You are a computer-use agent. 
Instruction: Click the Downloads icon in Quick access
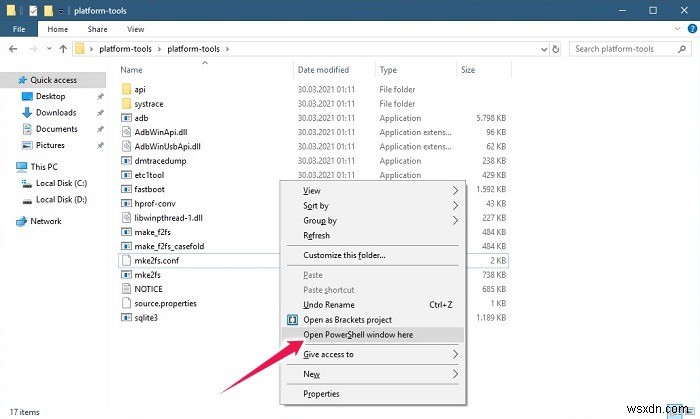[x=27, y=113]
